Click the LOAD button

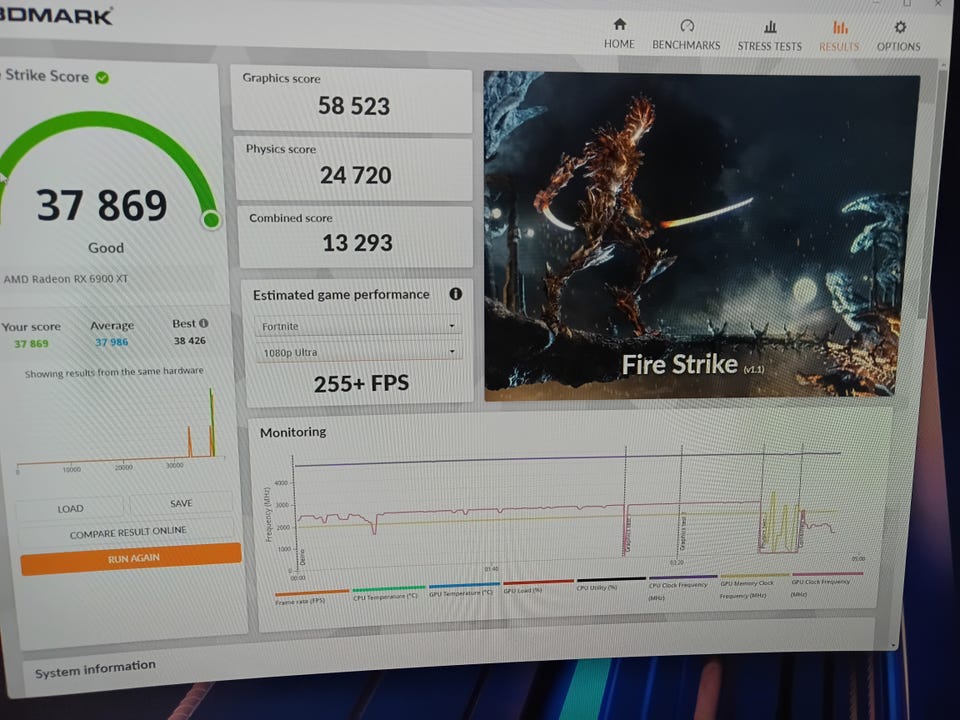click(70, 509)
